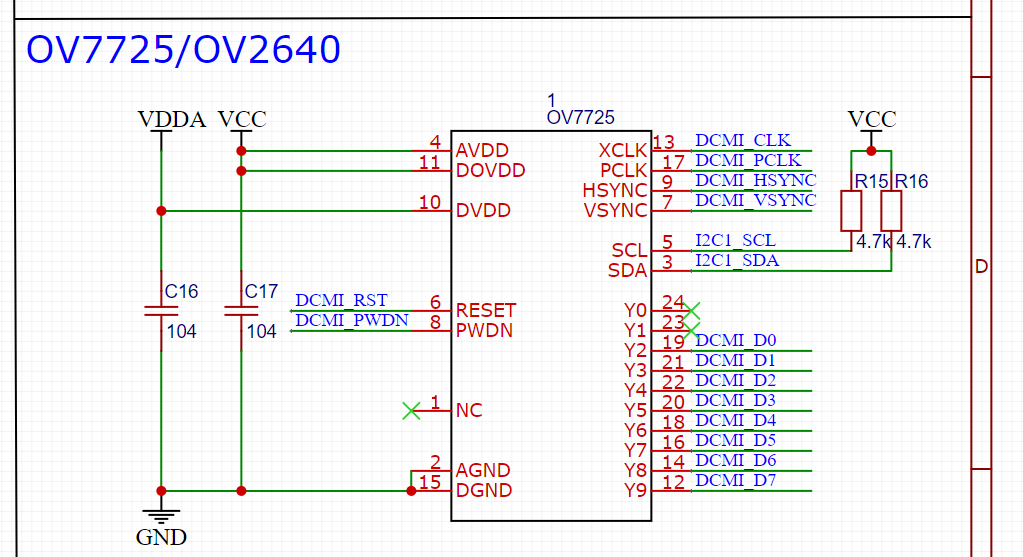Image resolution: width=1023 pixels, height=557 pixels.
Task: Select the PCLK pin name inside the chip
Action: (623, 171)
